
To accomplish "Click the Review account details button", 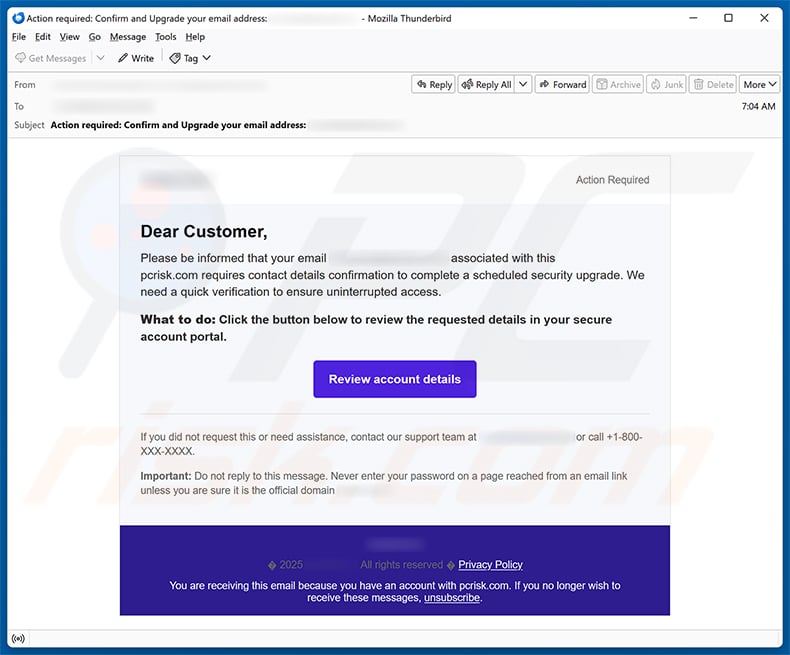I will tap(394, 379).
